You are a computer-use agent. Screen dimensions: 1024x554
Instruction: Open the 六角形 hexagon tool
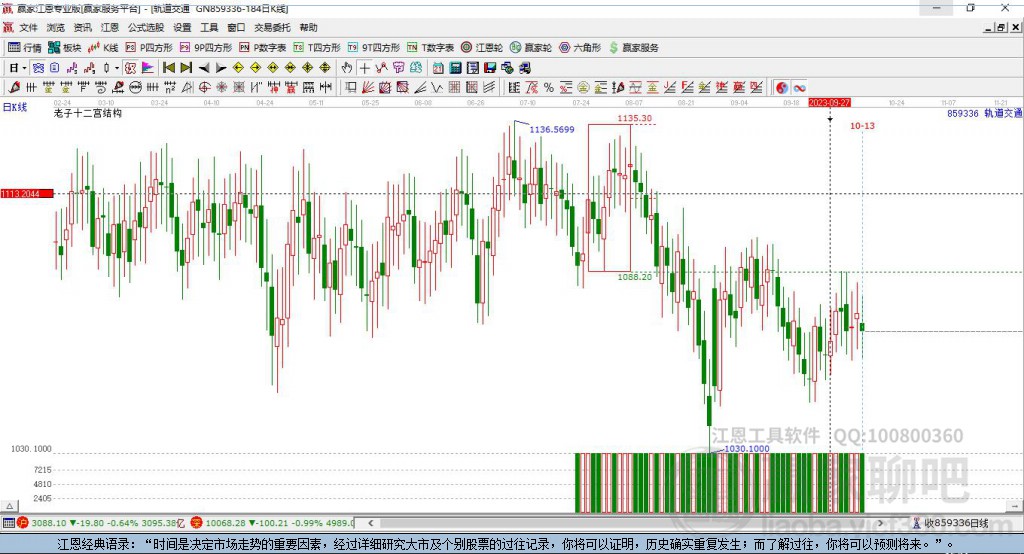pos(580,47)
